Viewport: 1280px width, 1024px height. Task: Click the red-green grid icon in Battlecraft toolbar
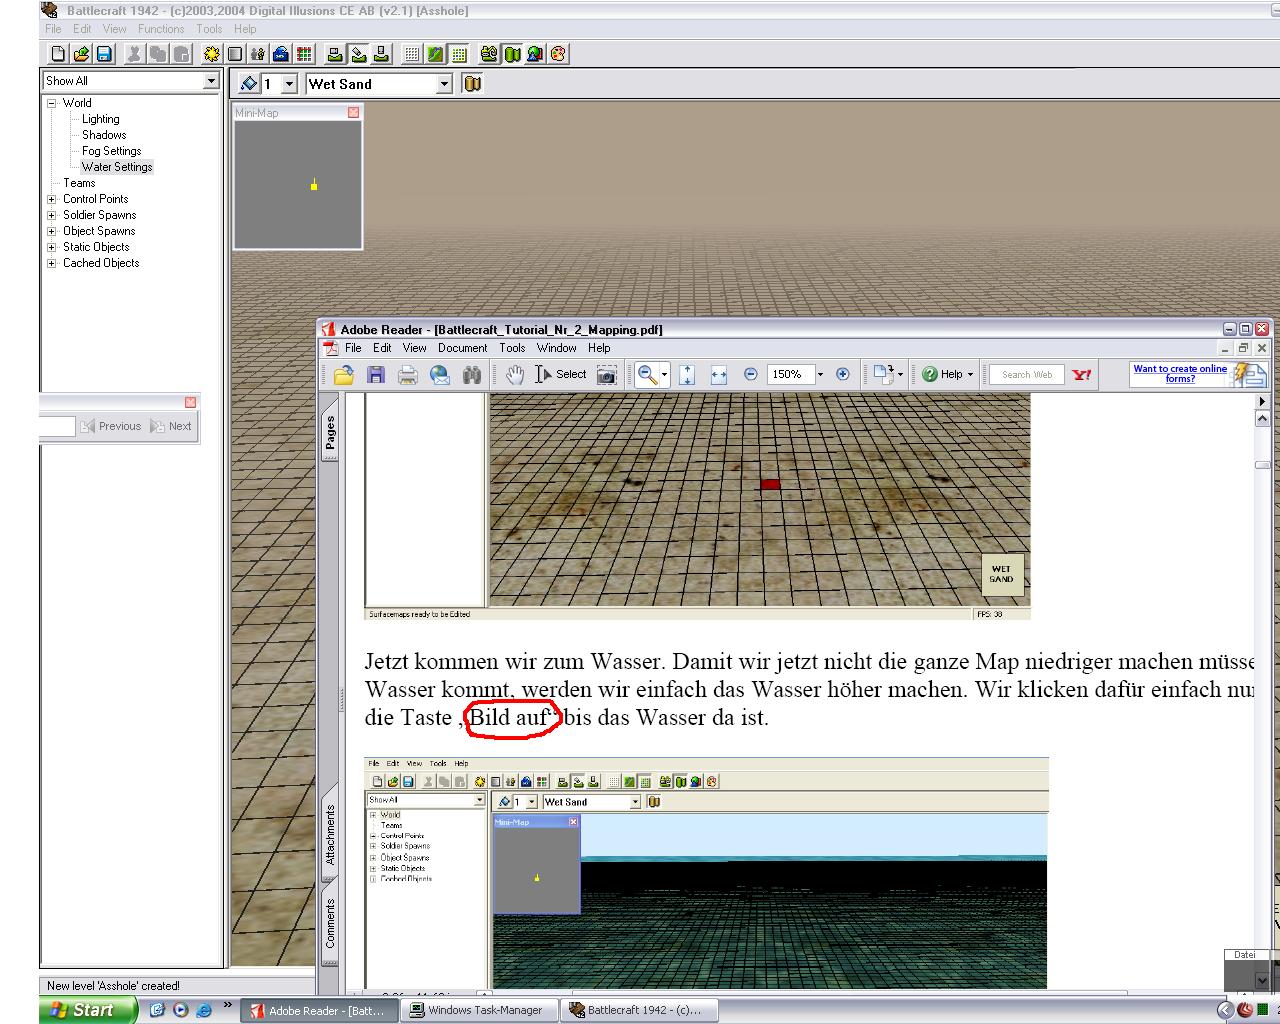pyautogui.click(x=304, y=54)
